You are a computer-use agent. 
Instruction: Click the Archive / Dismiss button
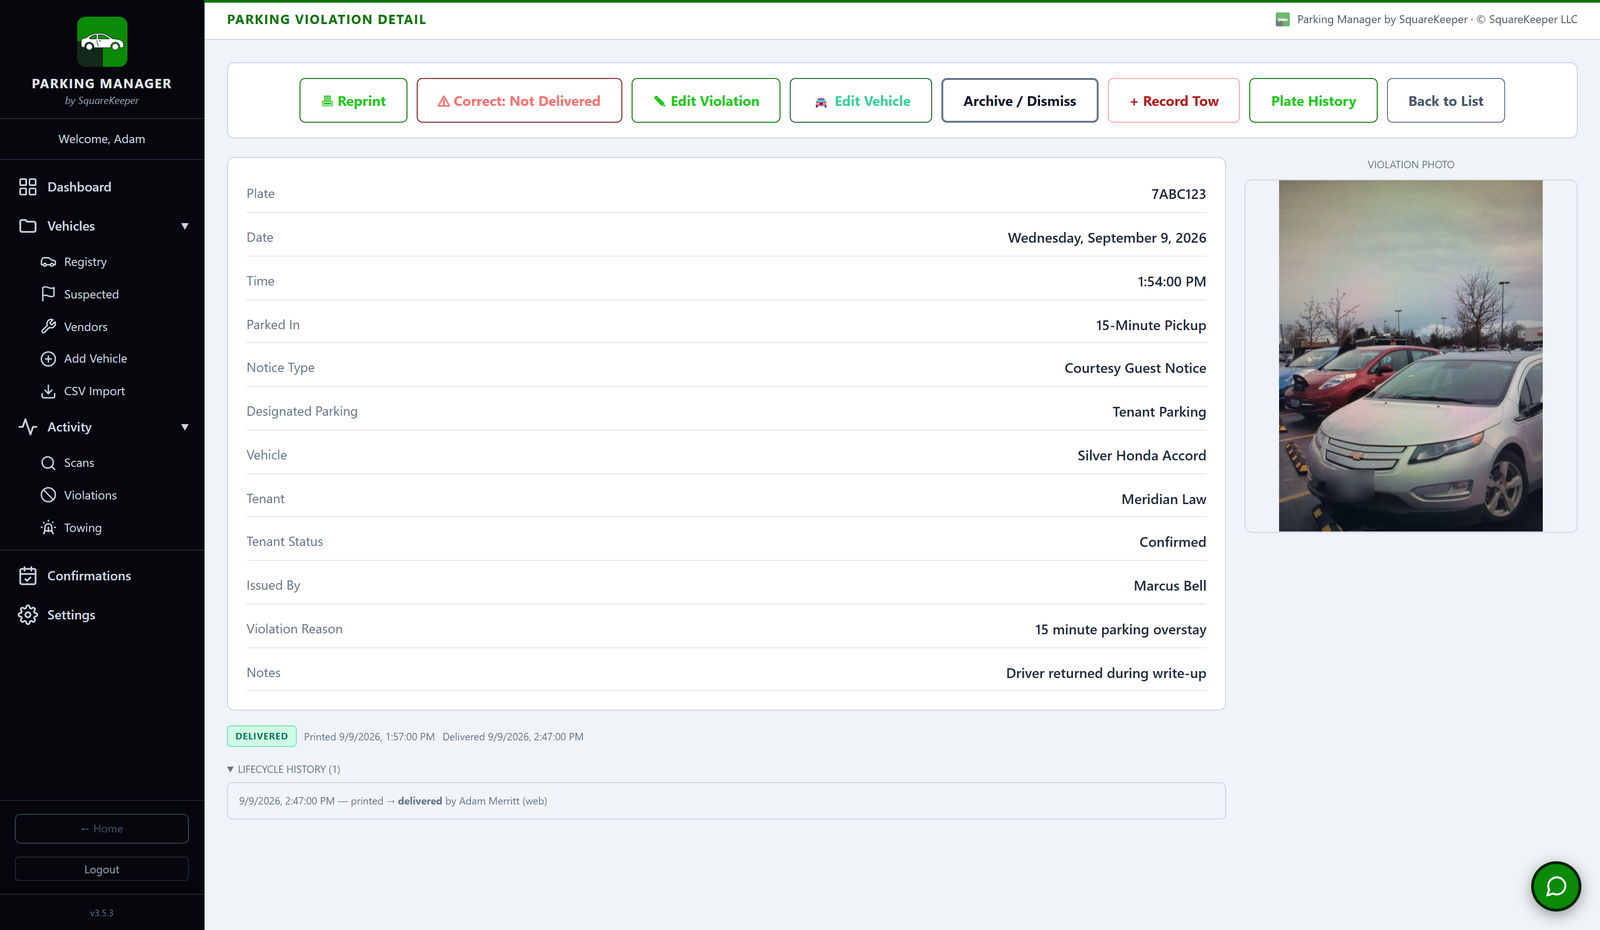point(1020,101)
